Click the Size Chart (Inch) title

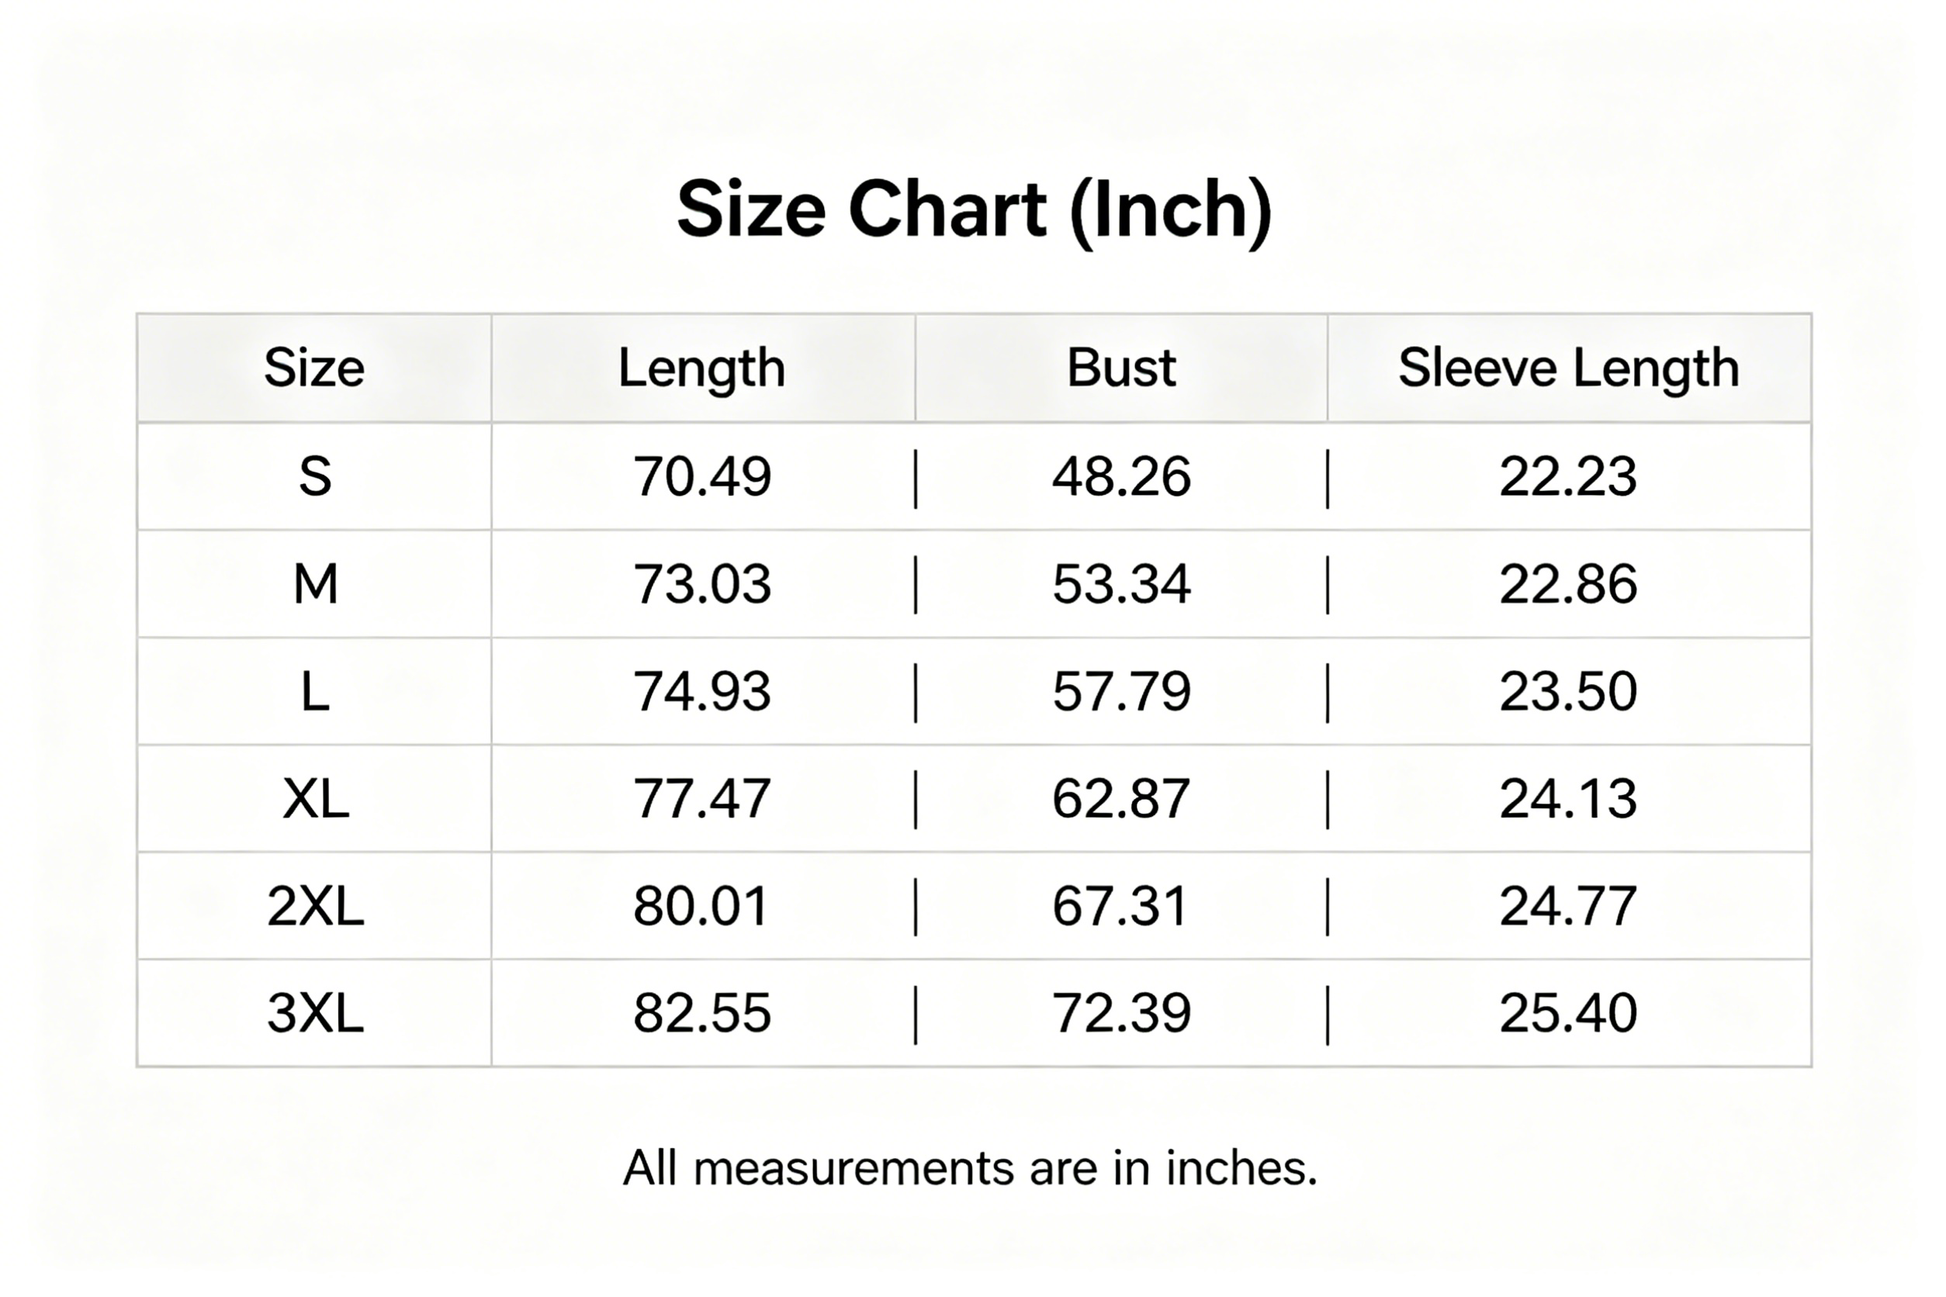point(974,210)
